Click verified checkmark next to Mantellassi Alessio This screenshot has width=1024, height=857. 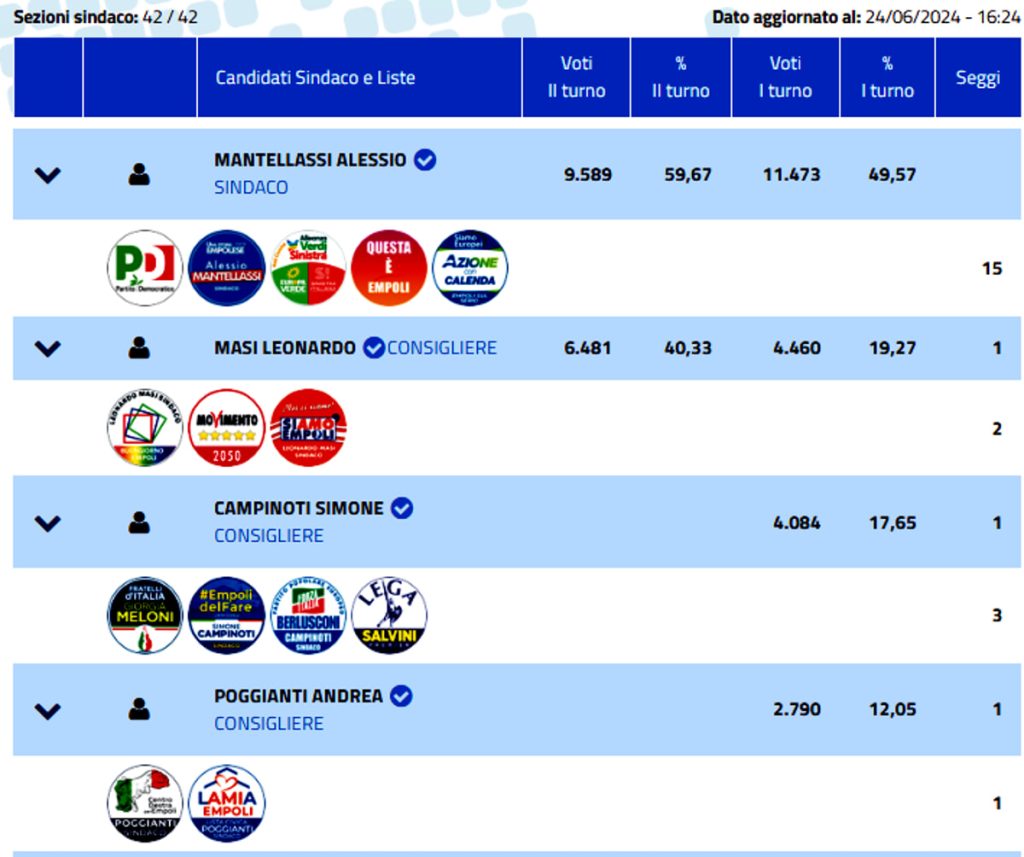425,159
